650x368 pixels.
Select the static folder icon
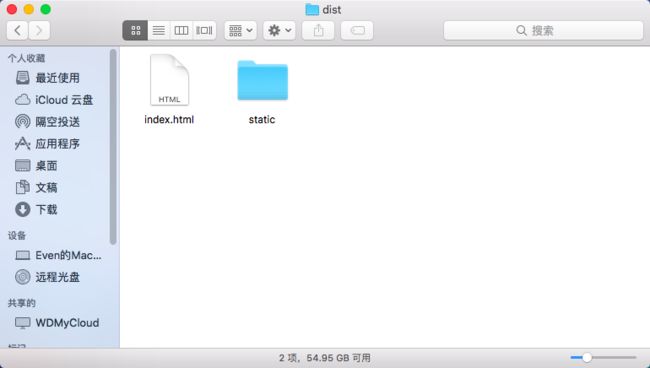(x=262, y=80)
